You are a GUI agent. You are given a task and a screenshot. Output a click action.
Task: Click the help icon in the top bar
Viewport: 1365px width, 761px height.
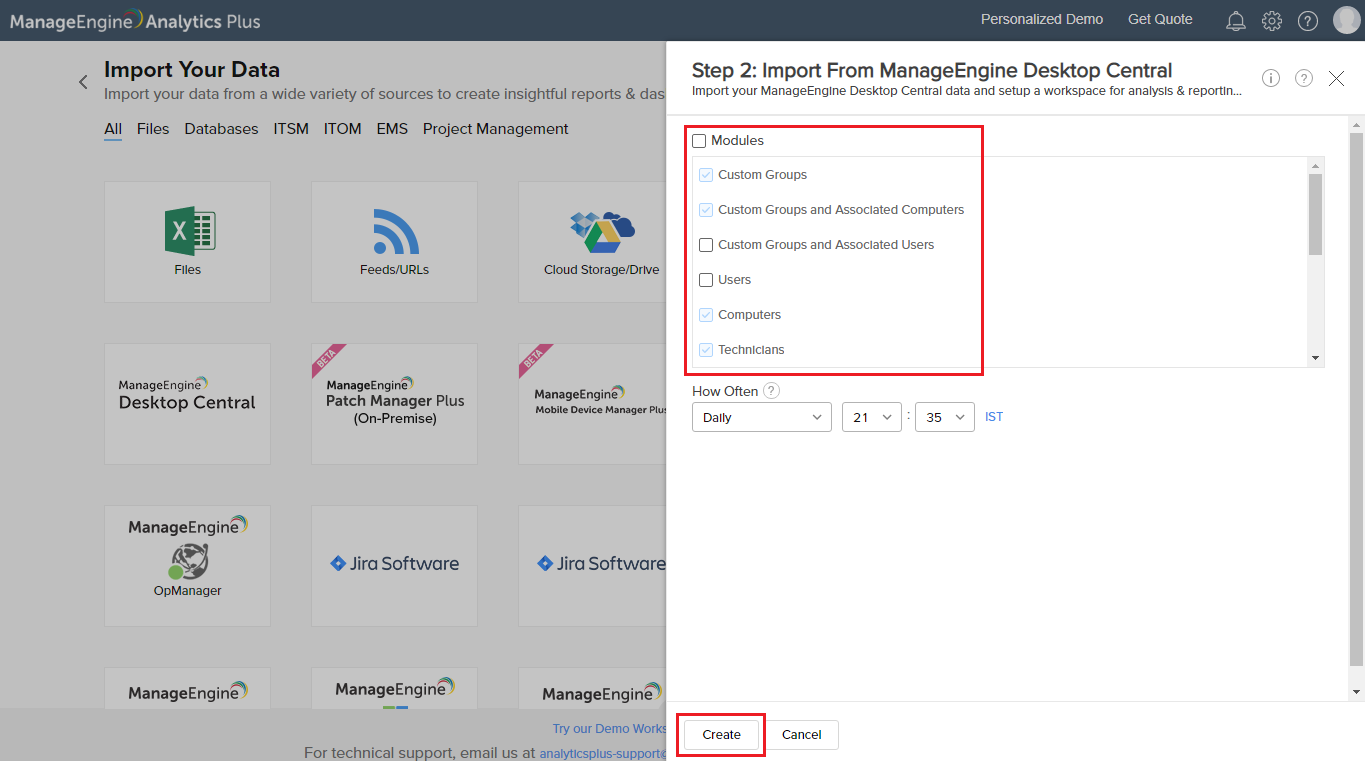(x=1308, y=20)
